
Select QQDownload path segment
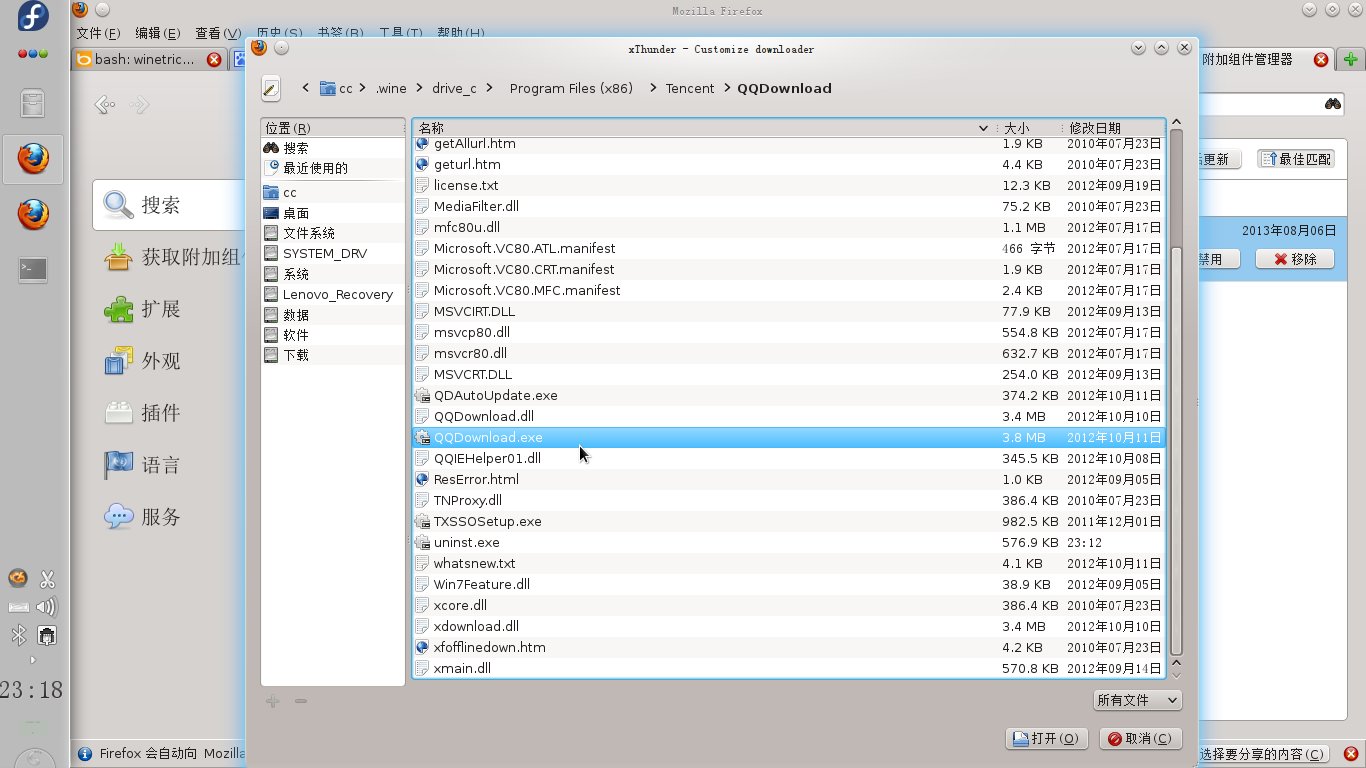point(784,88)
